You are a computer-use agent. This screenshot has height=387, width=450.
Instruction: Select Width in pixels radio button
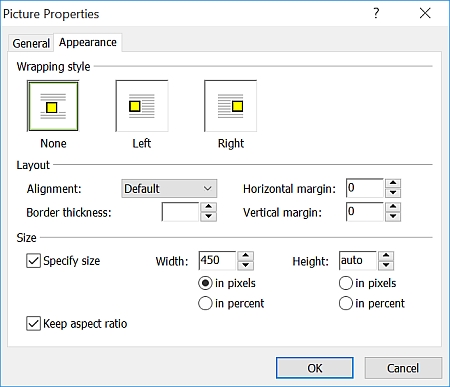(x=205, y=283)
